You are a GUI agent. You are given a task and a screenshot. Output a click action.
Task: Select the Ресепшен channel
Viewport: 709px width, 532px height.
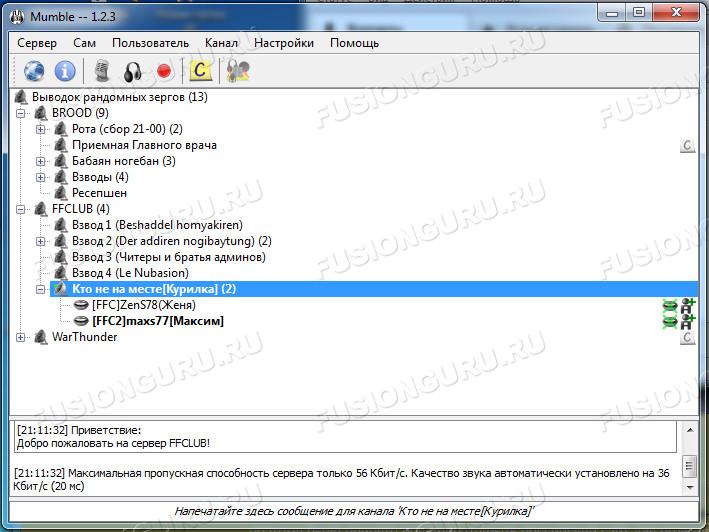[99, 193]
